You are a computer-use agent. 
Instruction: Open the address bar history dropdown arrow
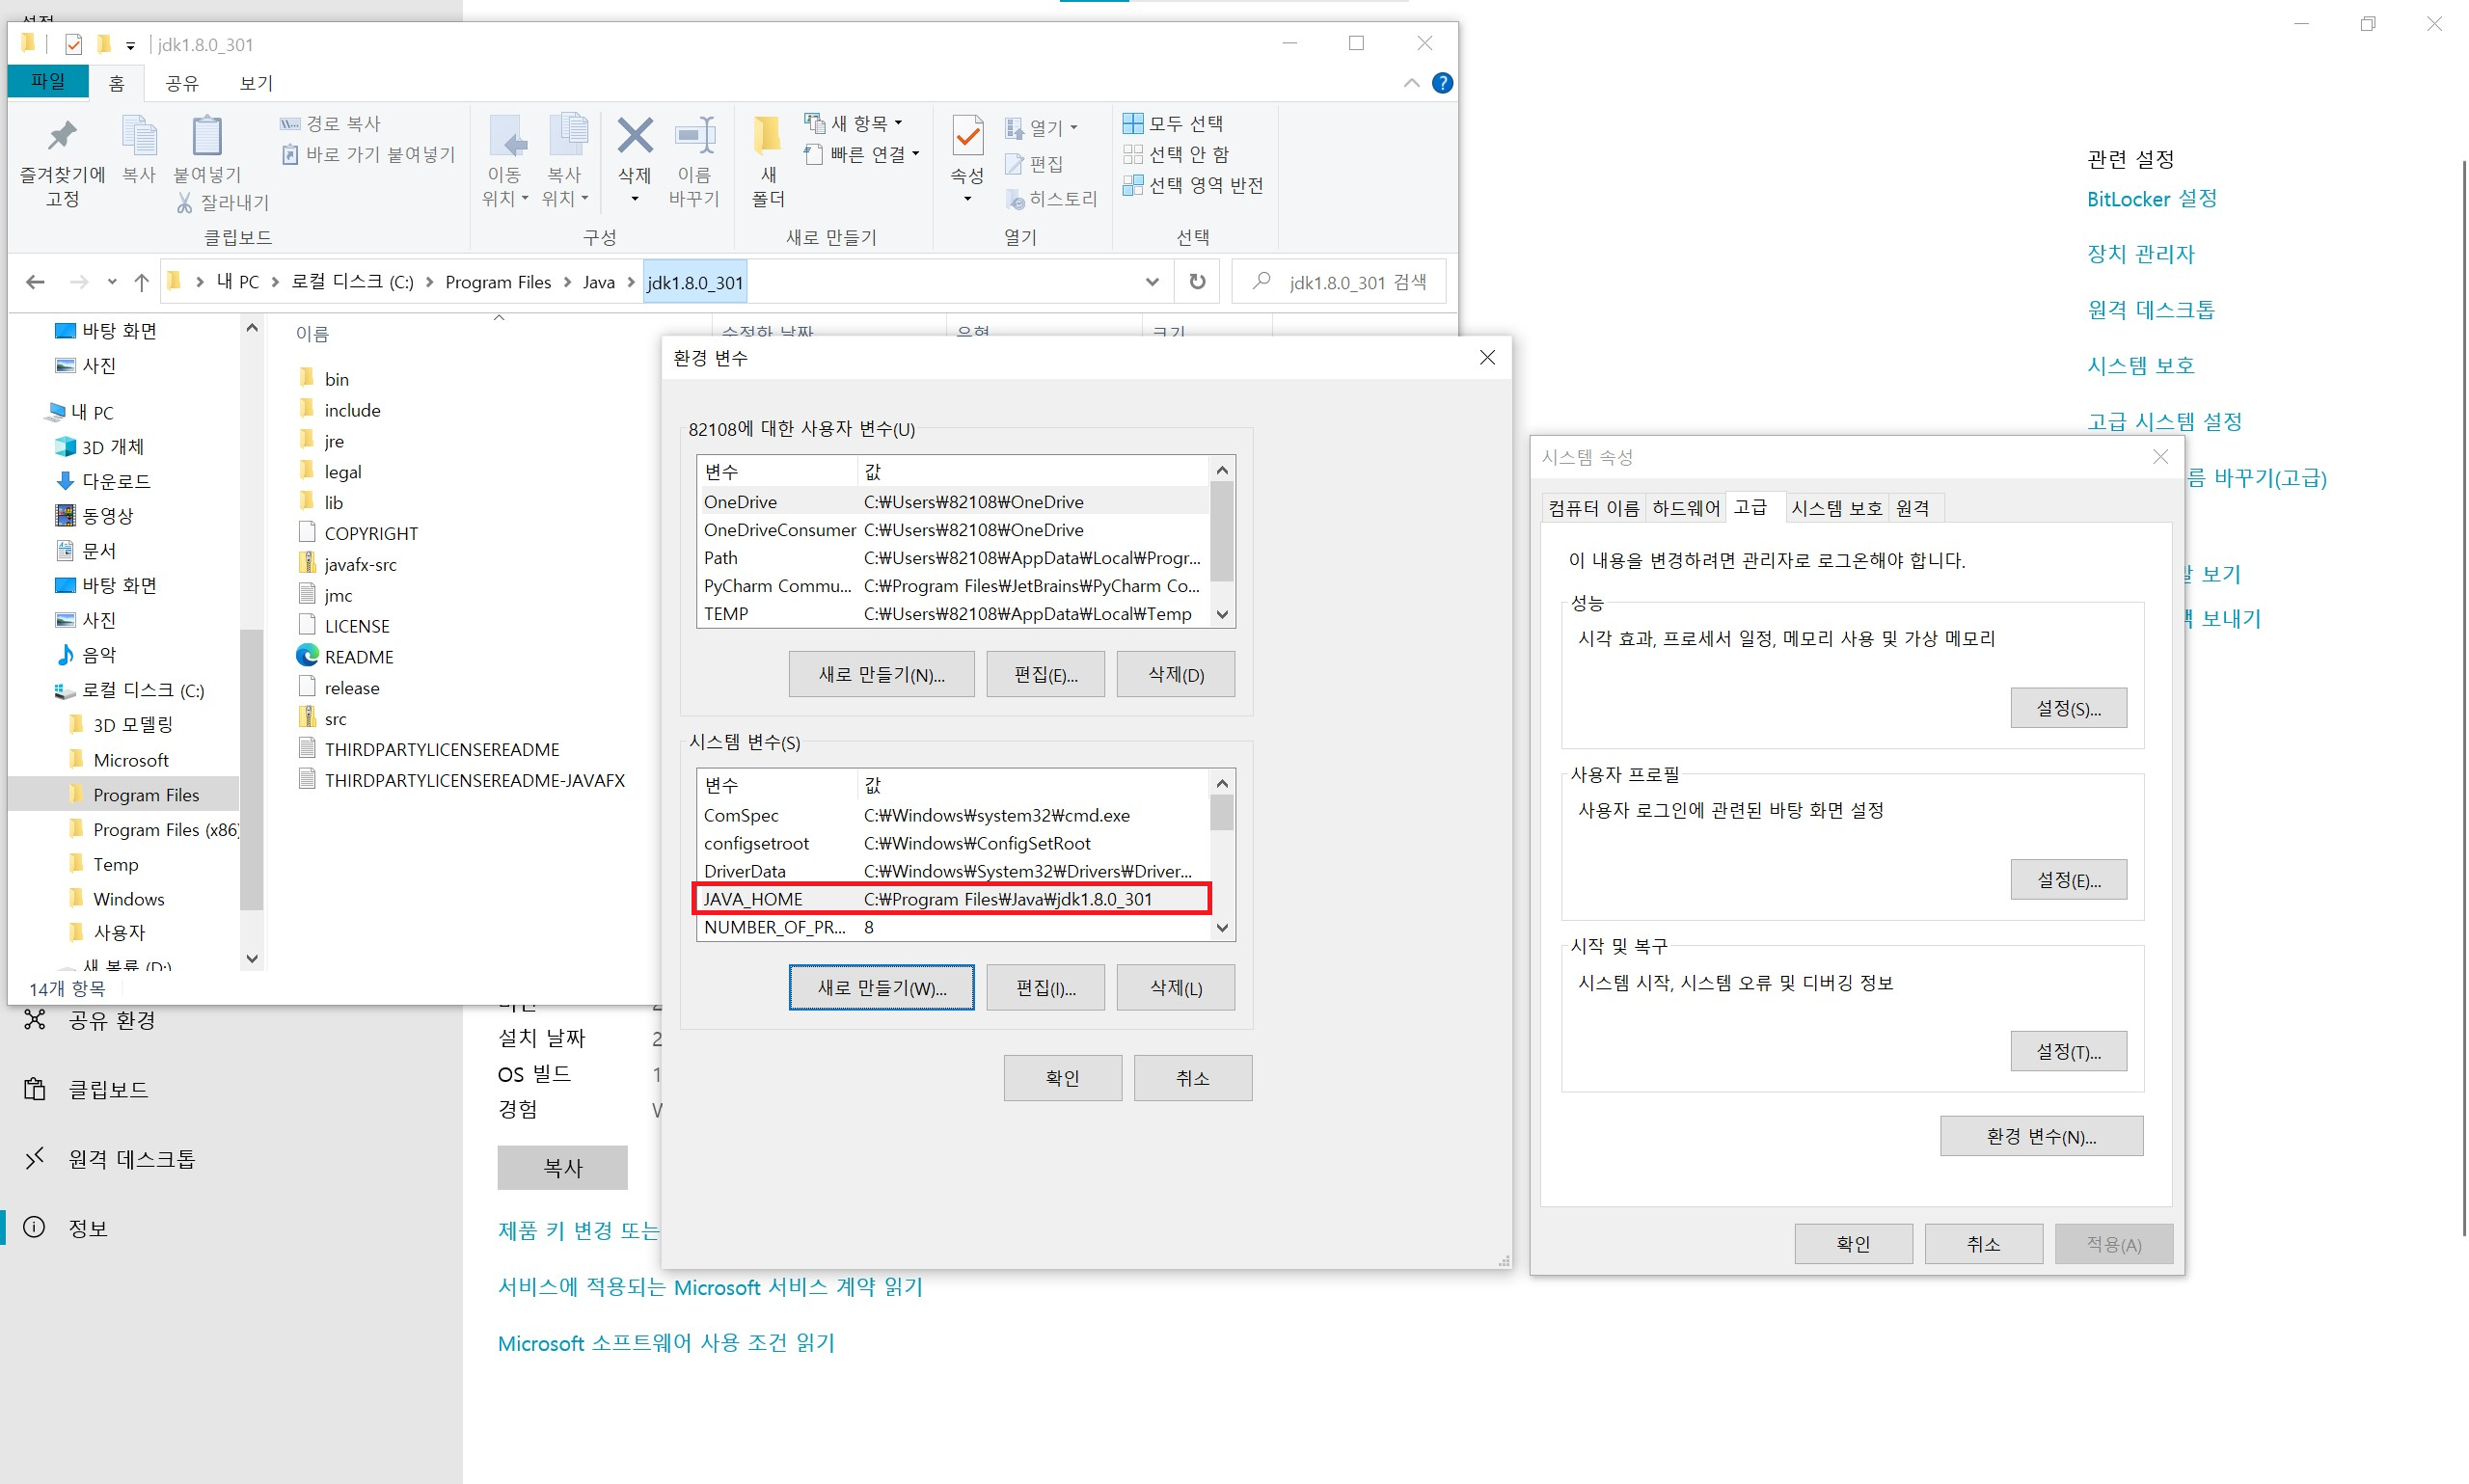tap(1152, 282)
